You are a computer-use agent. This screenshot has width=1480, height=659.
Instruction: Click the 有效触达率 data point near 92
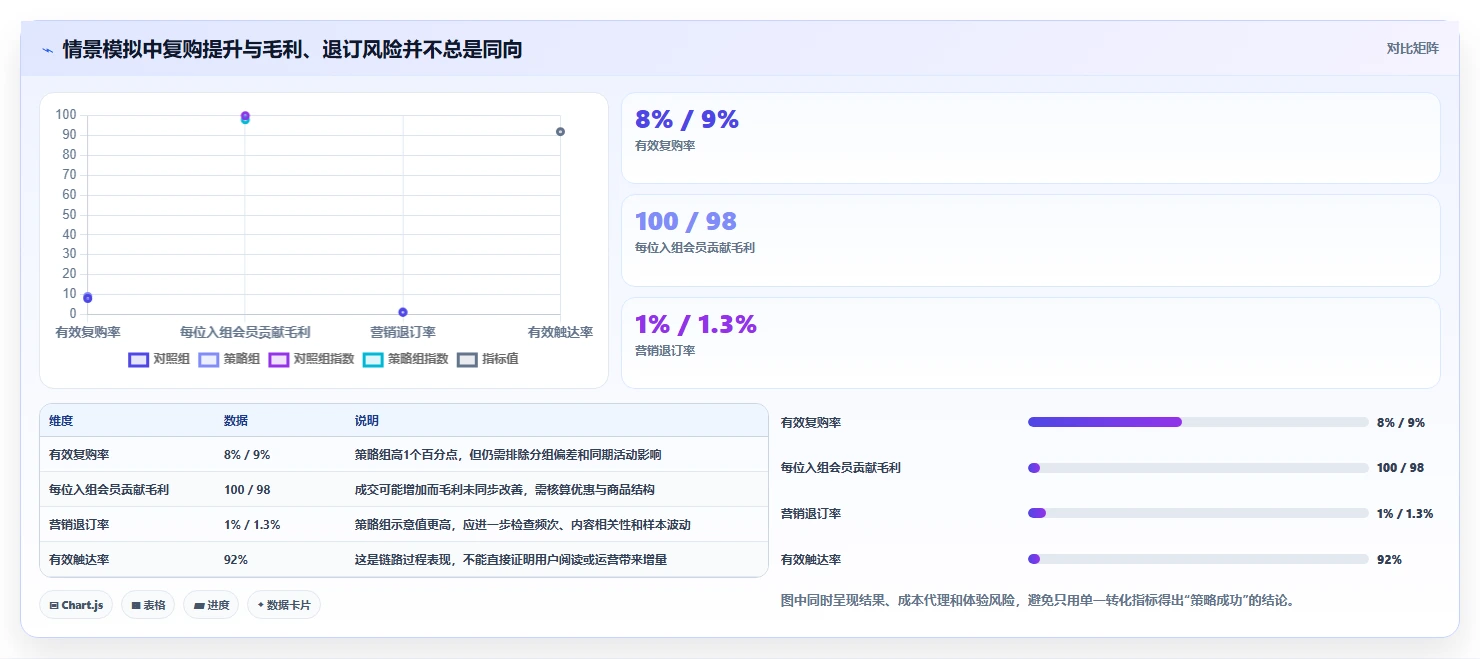tap(560, 132)
